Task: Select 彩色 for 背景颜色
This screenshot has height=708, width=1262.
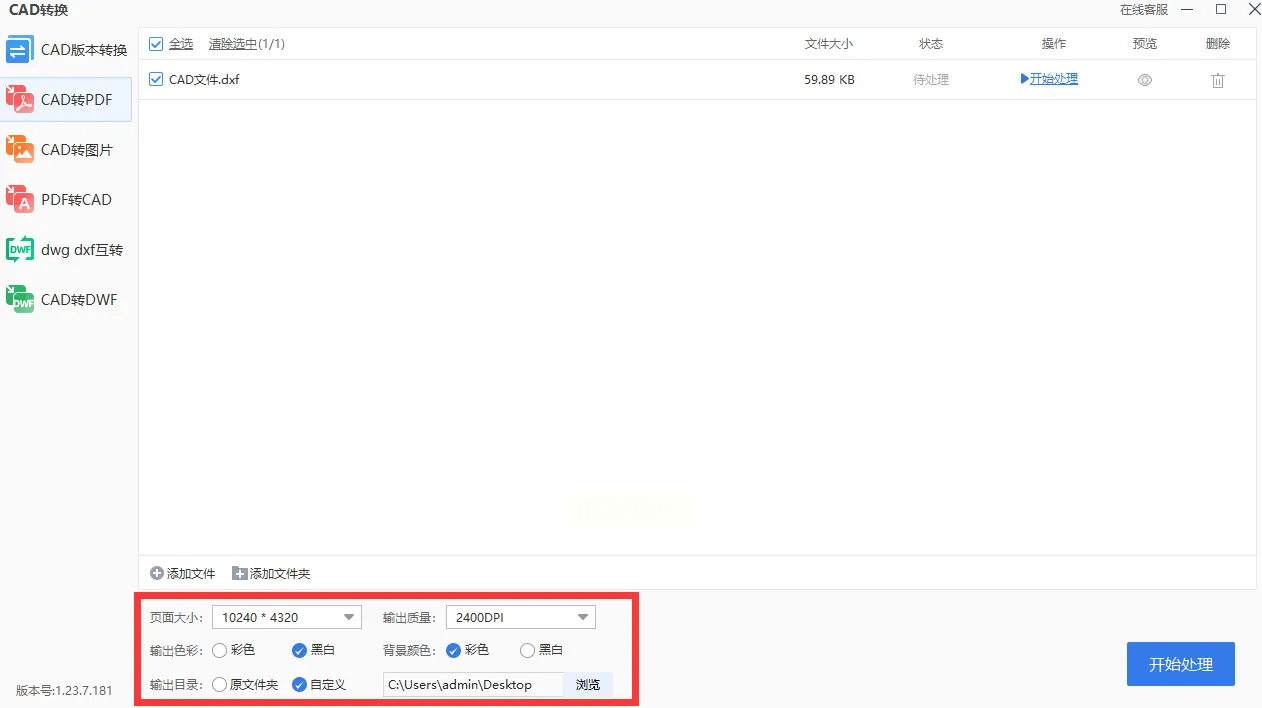Action: (x=453, y=651)
